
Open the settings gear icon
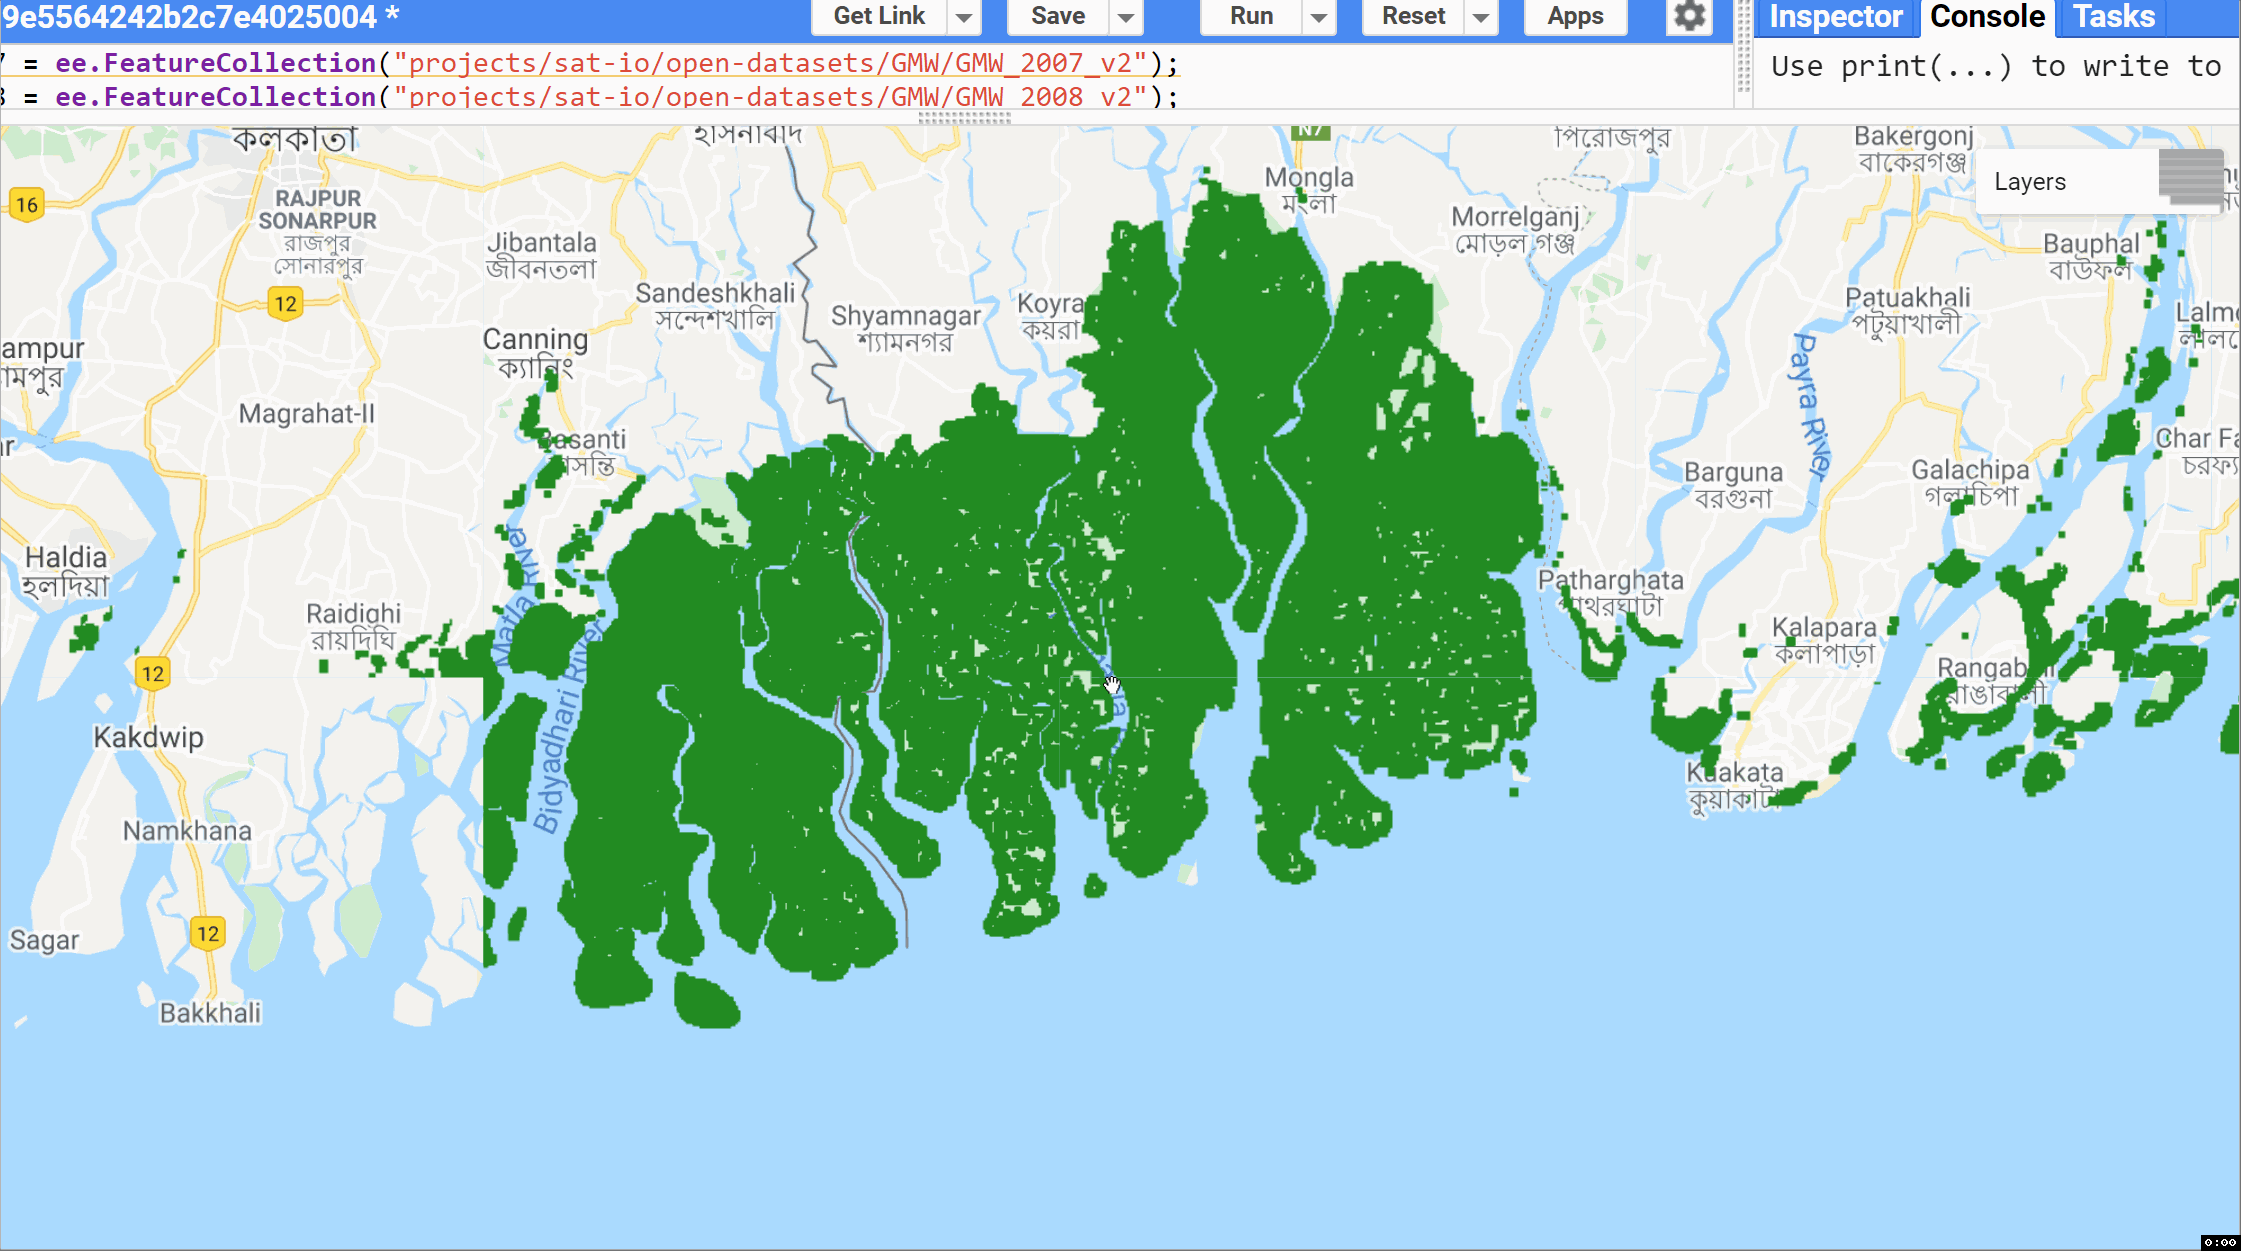point(1689,16)
